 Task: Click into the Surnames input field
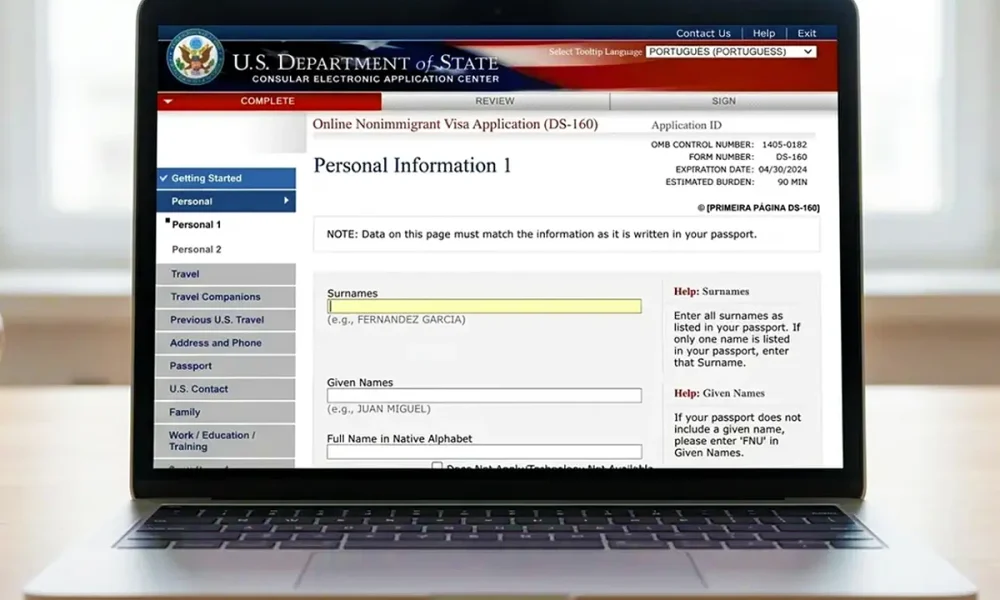[484, 306]
